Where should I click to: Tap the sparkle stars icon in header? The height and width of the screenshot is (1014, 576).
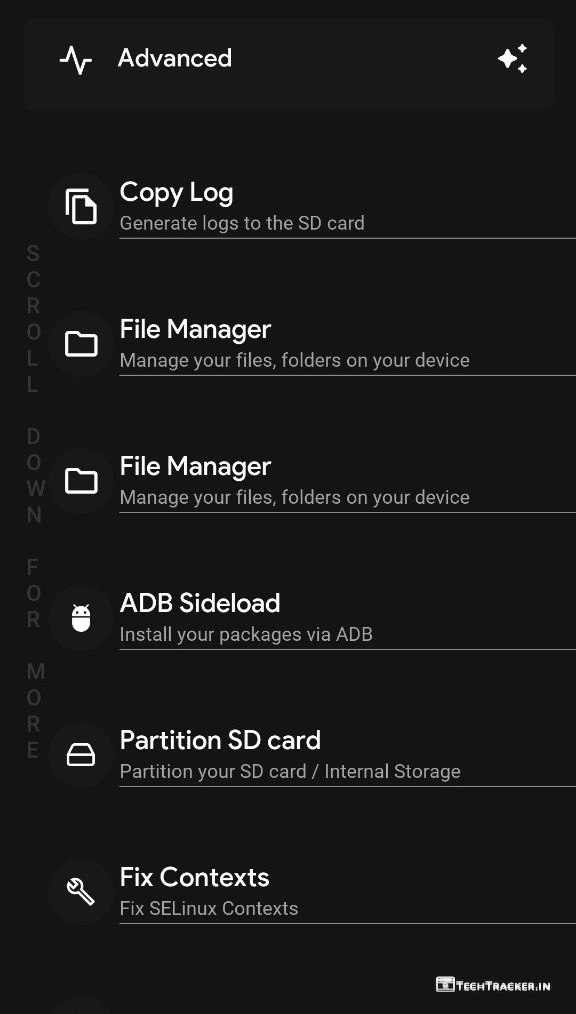click(513, 59)
